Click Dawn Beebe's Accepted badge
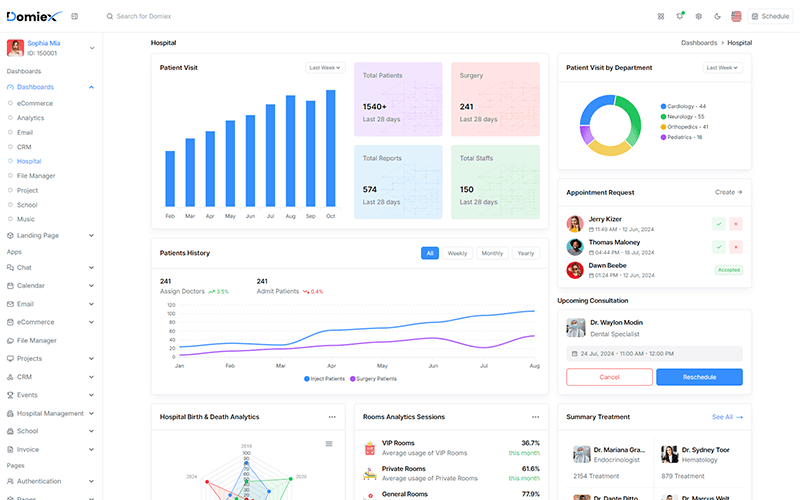Image resolution: width=800 pixels, height=500 pixels. [x=729, y=270]
